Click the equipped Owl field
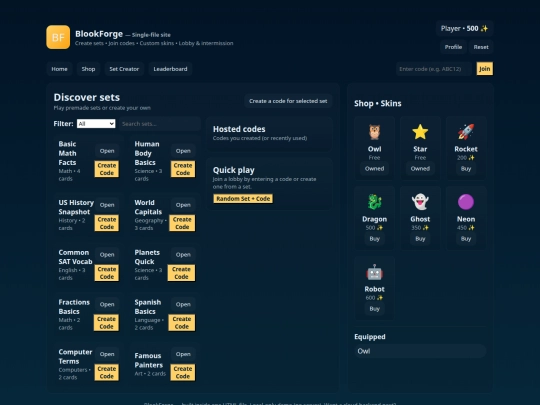540x405 pixels. pos(420,351)
